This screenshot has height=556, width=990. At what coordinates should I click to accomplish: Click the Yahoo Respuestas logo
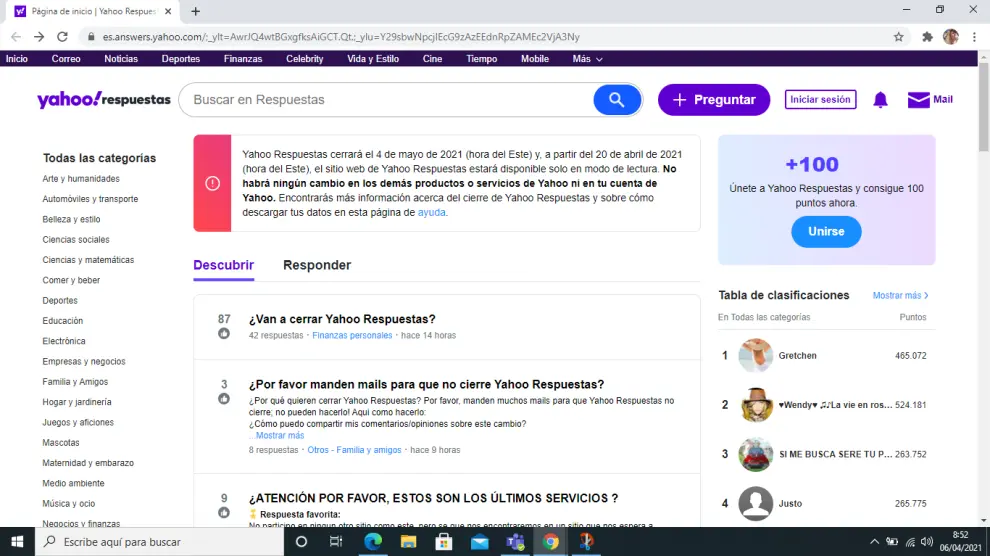pos(104,100)
